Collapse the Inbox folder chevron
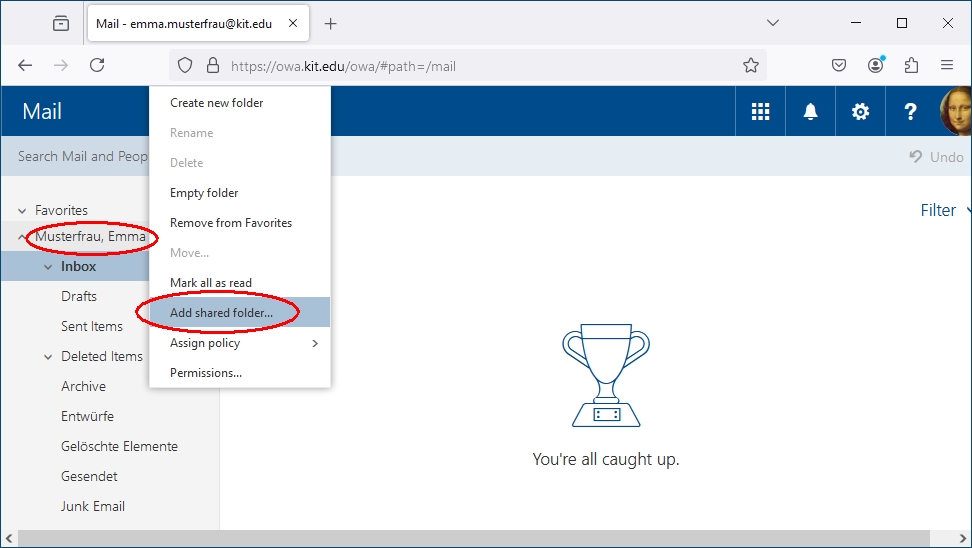Image resolution: width=972 pixels, height=548 pixels. tap(48, 267)
